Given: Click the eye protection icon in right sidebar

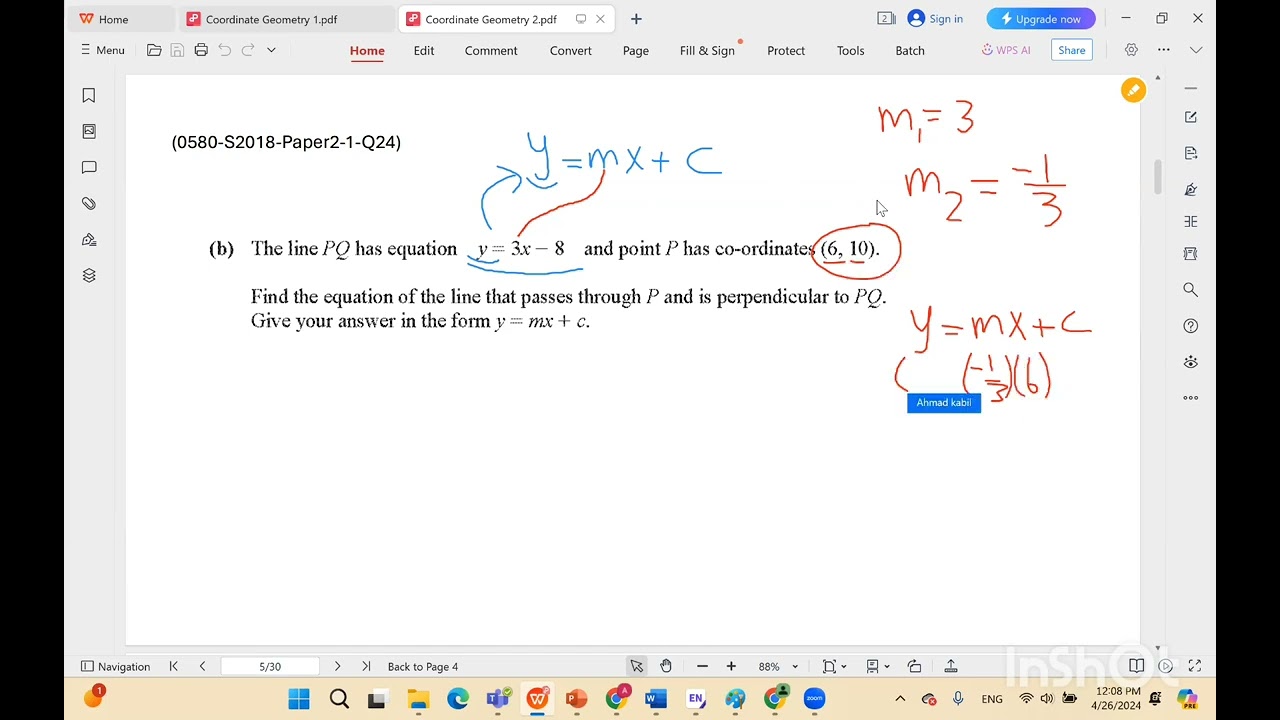Looking at the screenshot, I should [1191, 362].
